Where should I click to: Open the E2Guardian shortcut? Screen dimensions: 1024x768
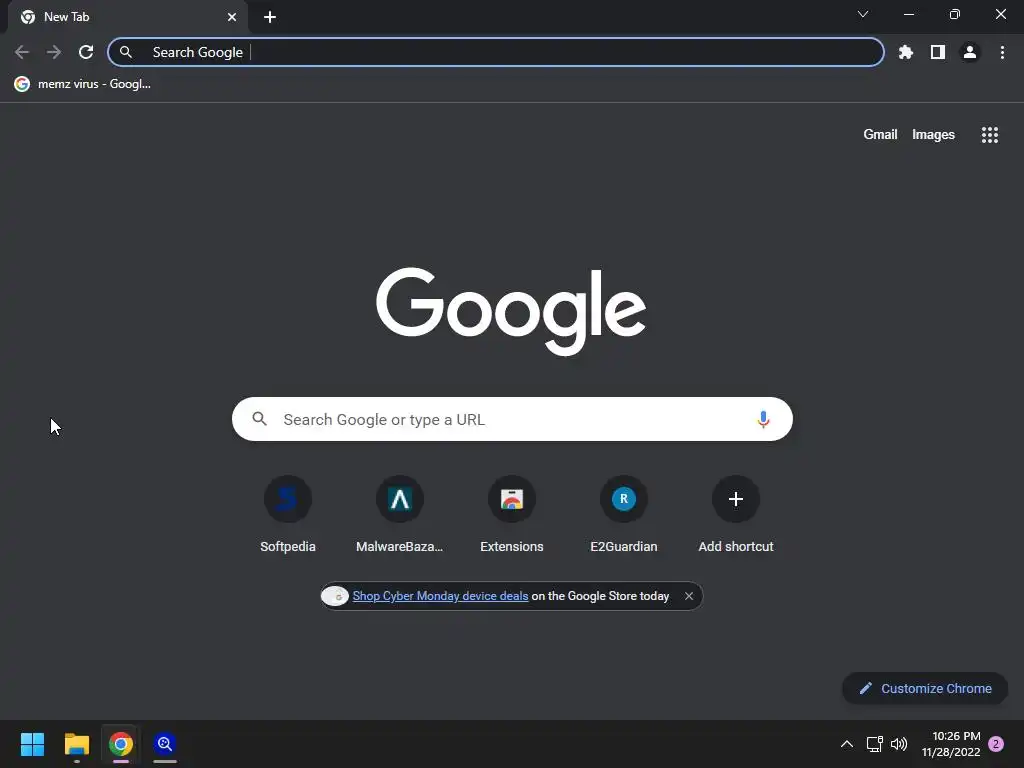click(624, 515)
